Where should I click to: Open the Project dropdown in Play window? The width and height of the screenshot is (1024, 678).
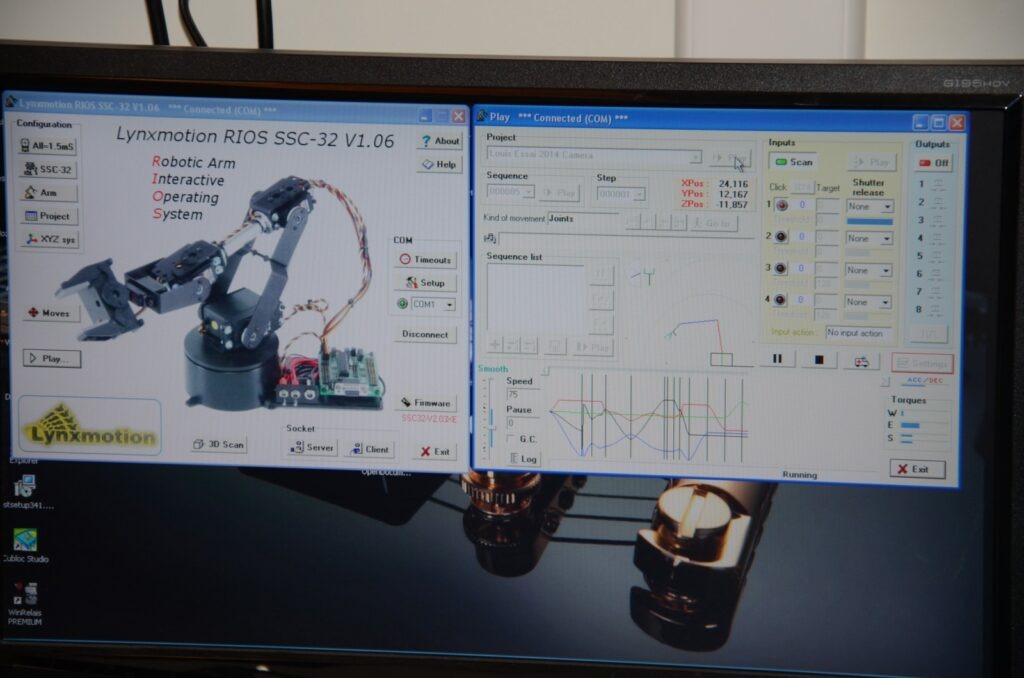[x=696, y=157]
